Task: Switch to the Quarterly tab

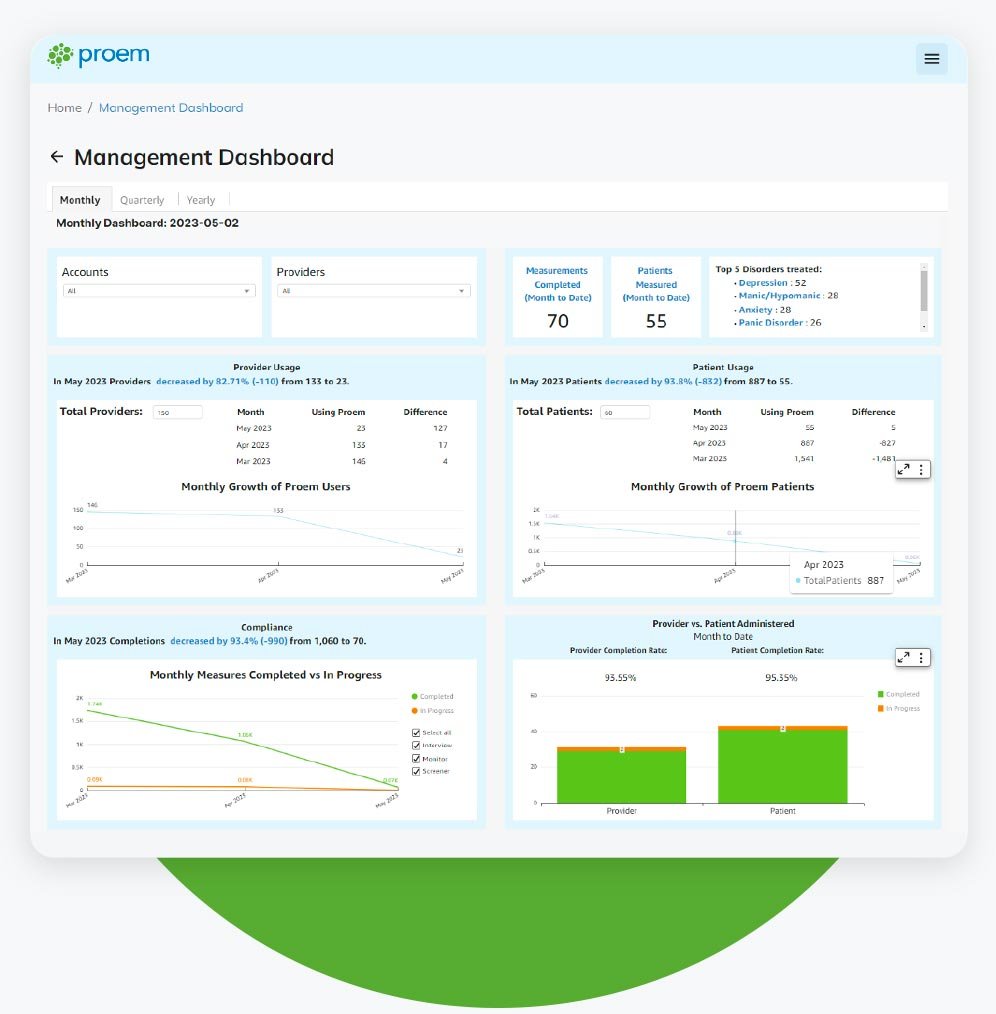Action: [142, 199]
